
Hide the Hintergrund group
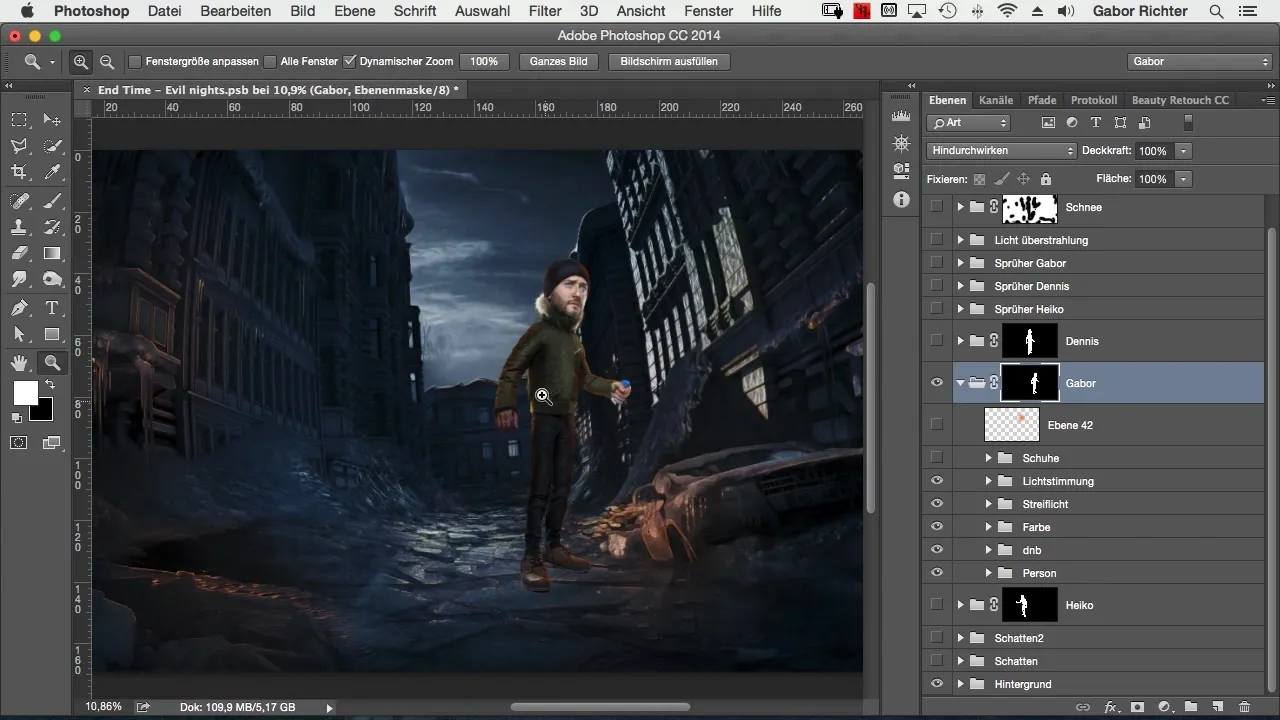pyautogui.click(x=937, y=684)
